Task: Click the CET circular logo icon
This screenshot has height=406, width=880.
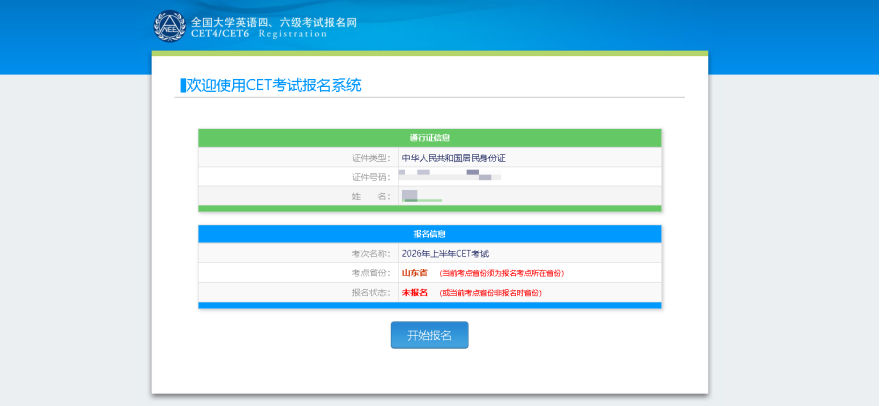Action: [169, 26]
